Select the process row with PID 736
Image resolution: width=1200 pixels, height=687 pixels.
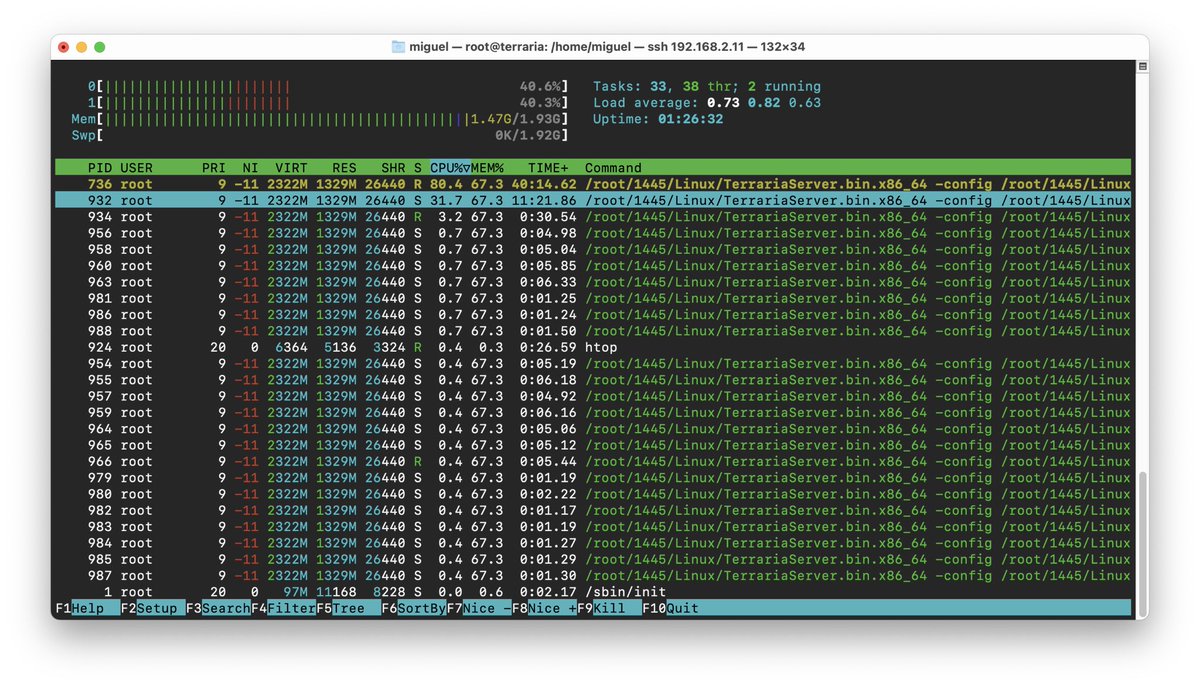[x=593, y=184]
